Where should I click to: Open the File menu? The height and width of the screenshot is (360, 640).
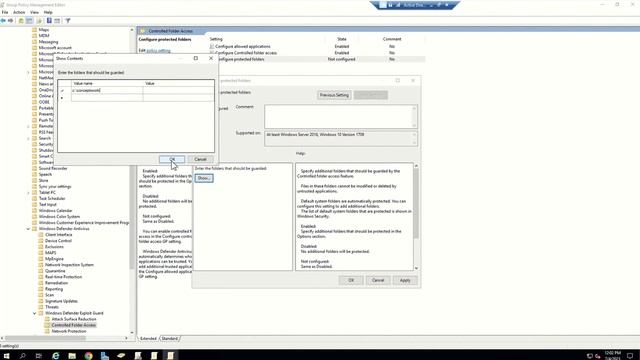point(5,12)
